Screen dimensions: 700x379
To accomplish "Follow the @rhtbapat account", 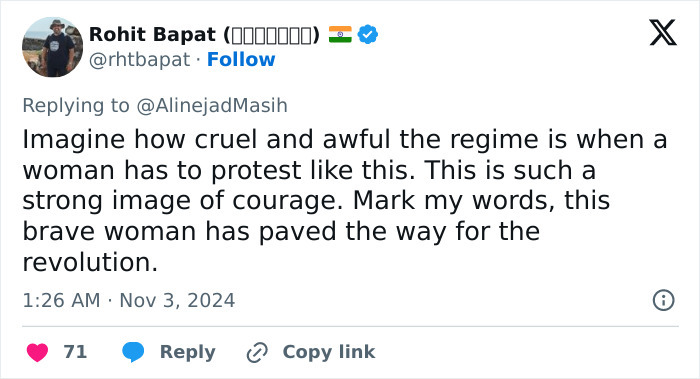I will (241, 59).
